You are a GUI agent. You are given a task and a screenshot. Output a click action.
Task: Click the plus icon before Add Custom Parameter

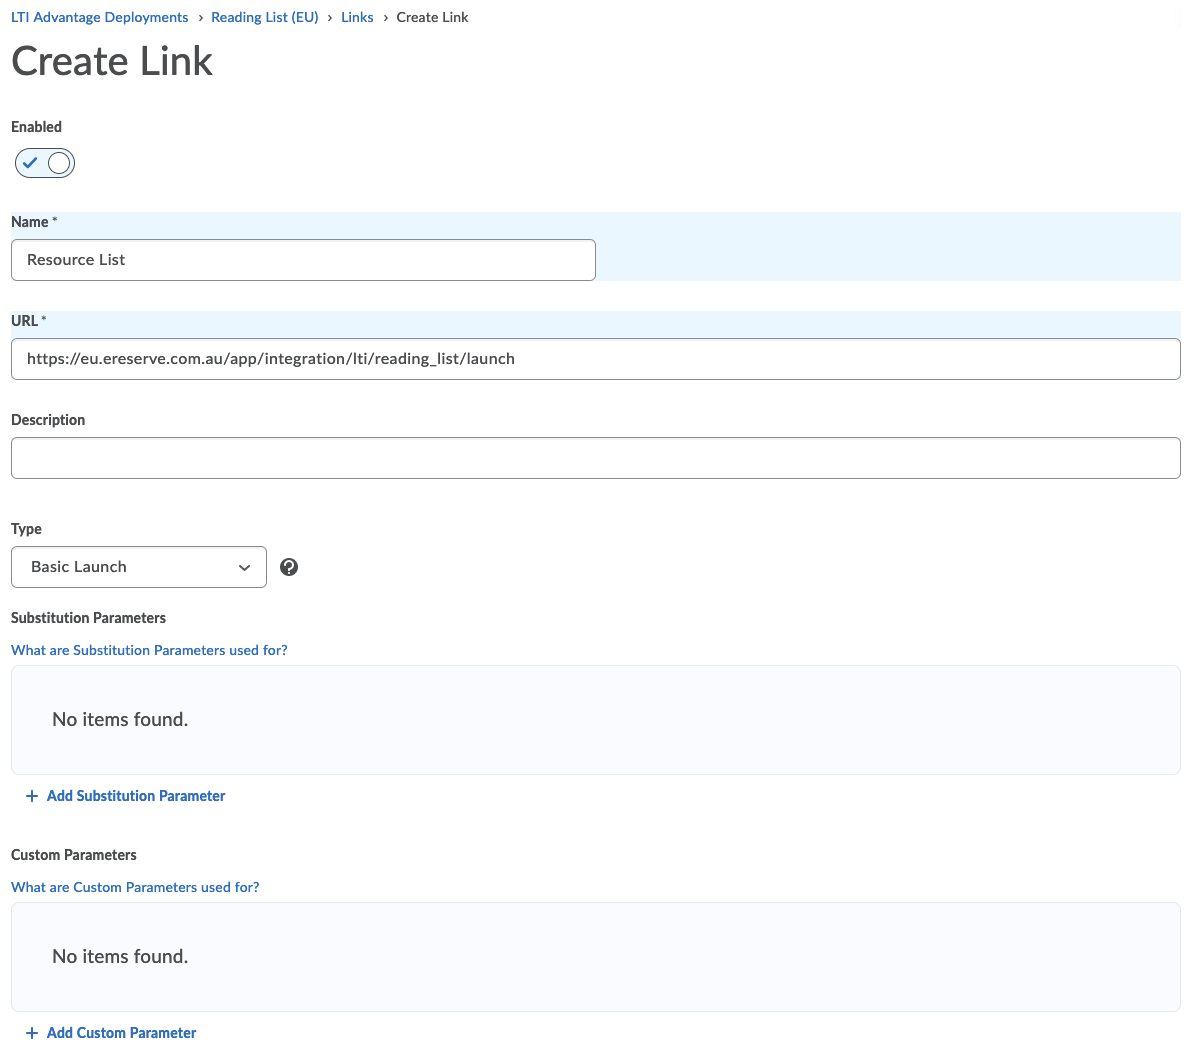coord(32,1033)
